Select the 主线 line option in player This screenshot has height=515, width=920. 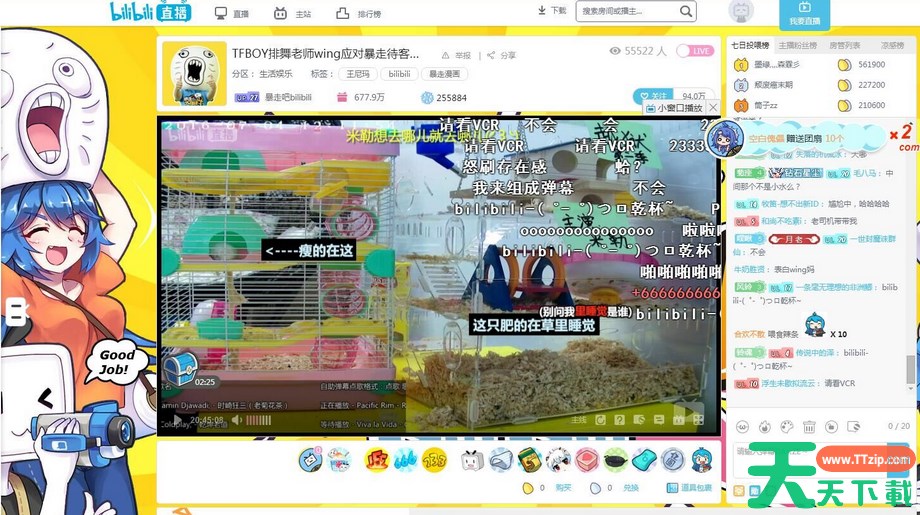coord(579,420)
